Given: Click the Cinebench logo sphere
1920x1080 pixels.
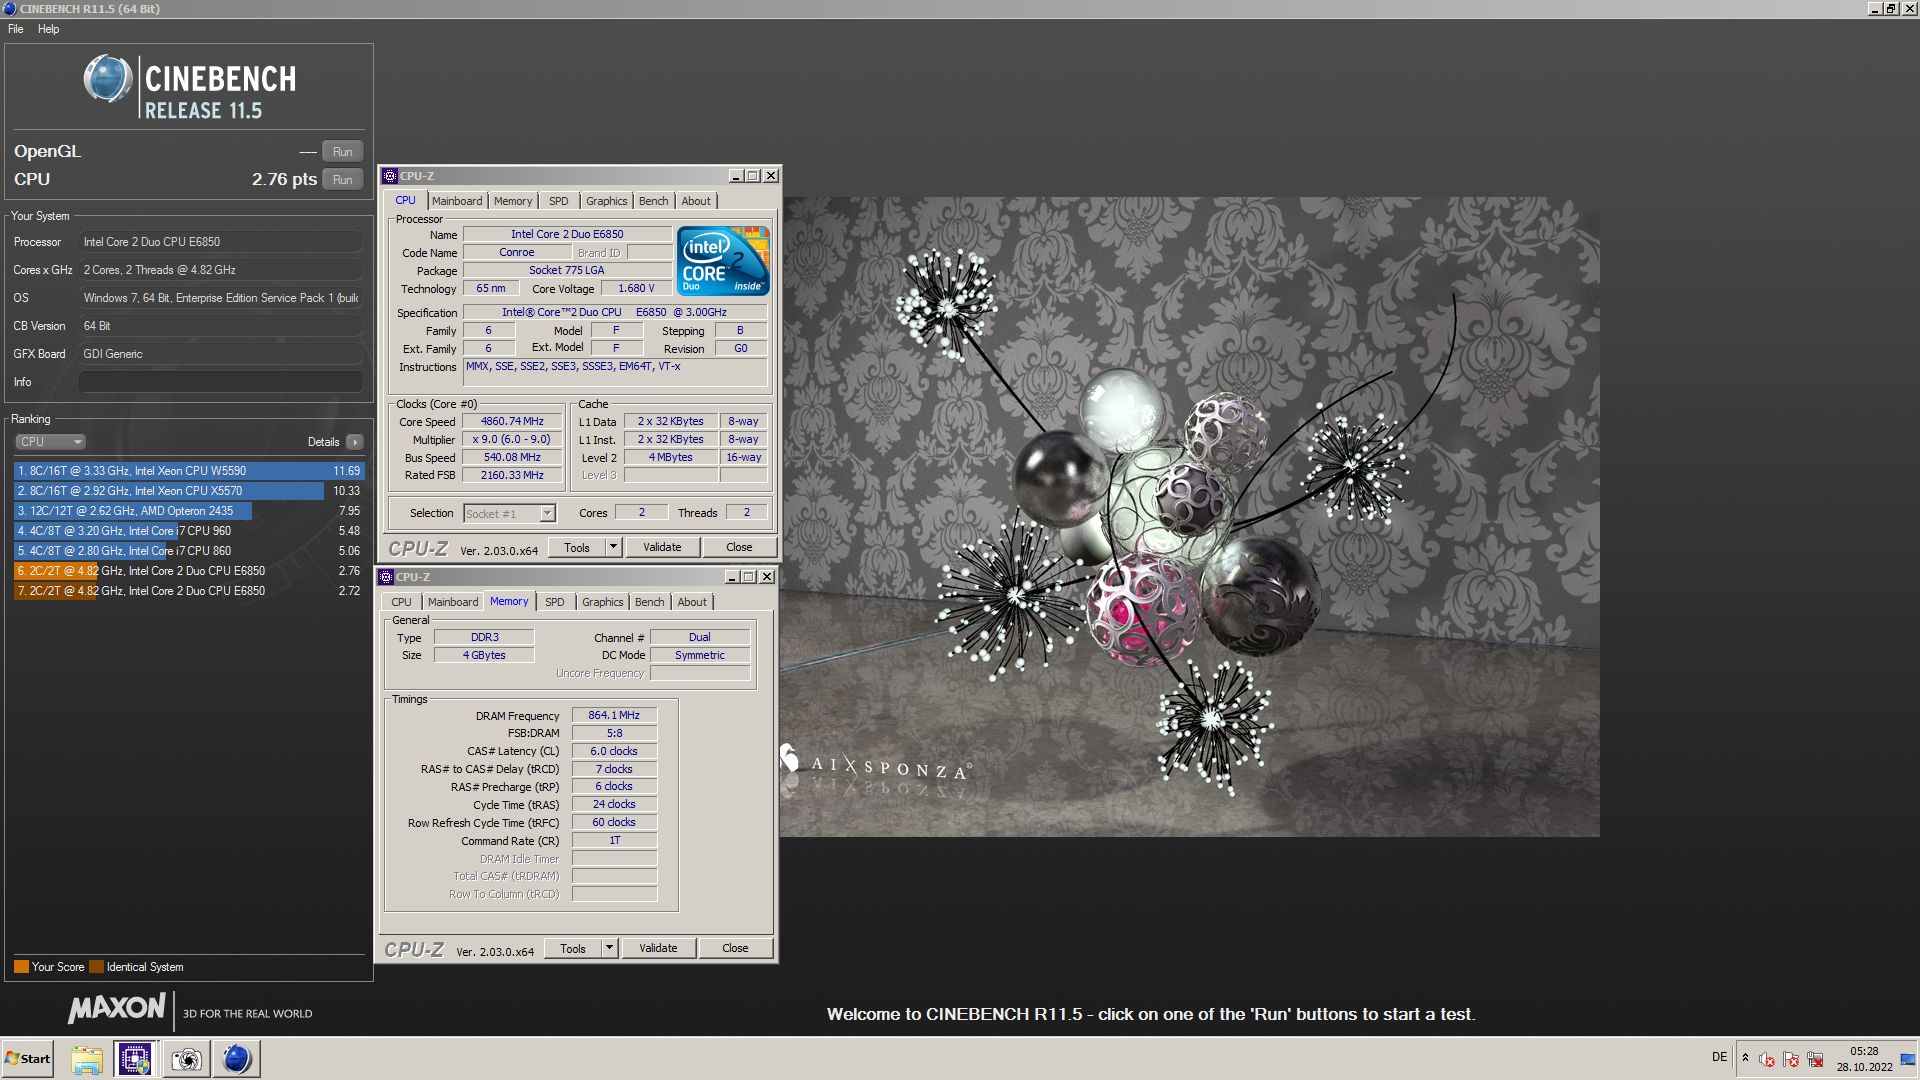Looking at the screenshot, I should point(108,79).
